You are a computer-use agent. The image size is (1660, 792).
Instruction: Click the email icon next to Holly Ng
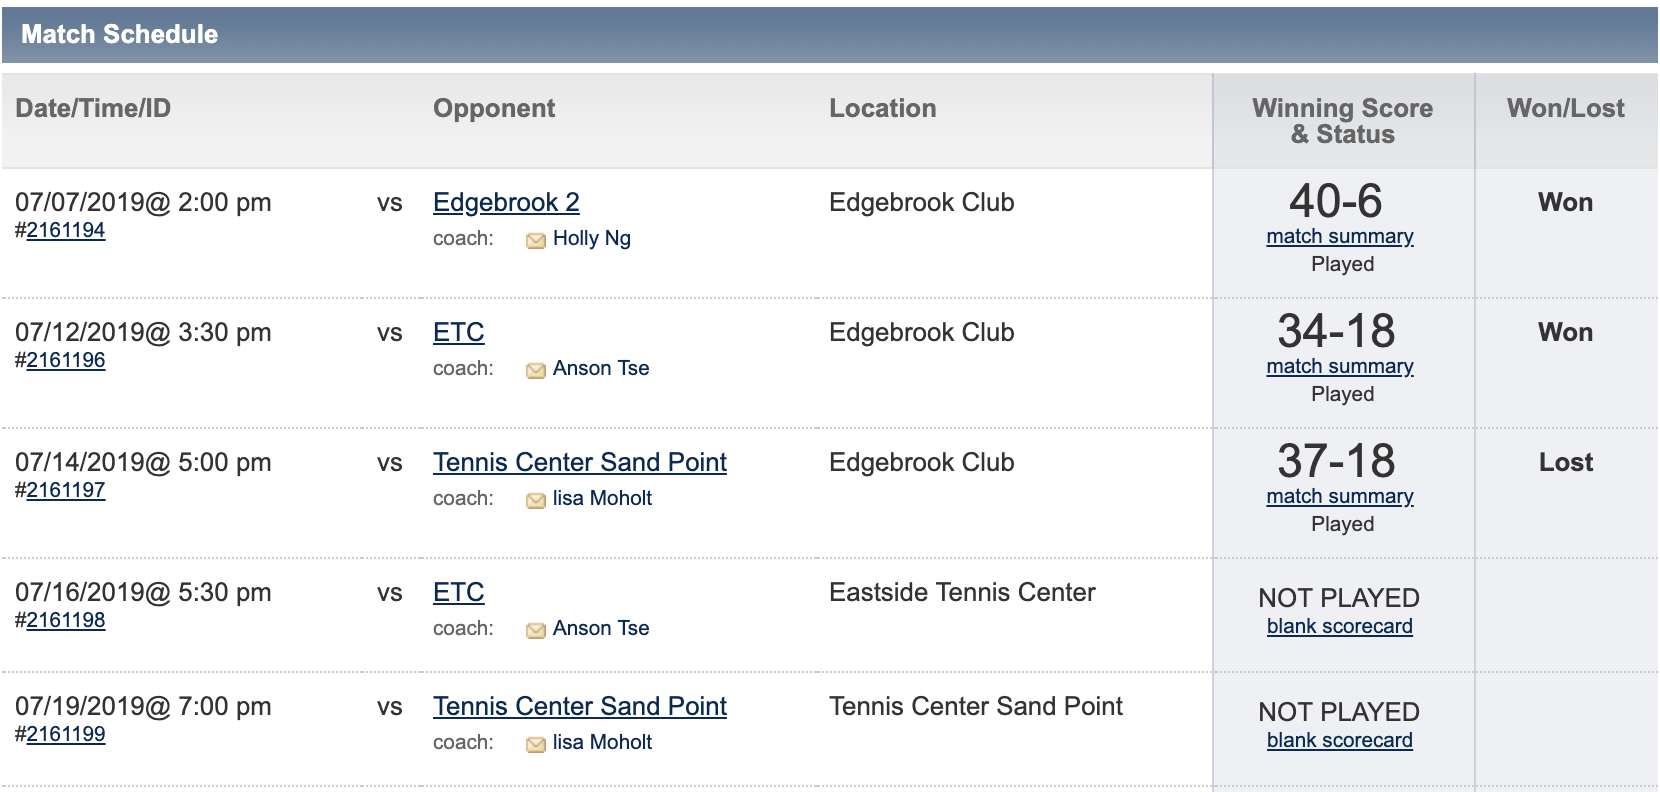[536, 240]
